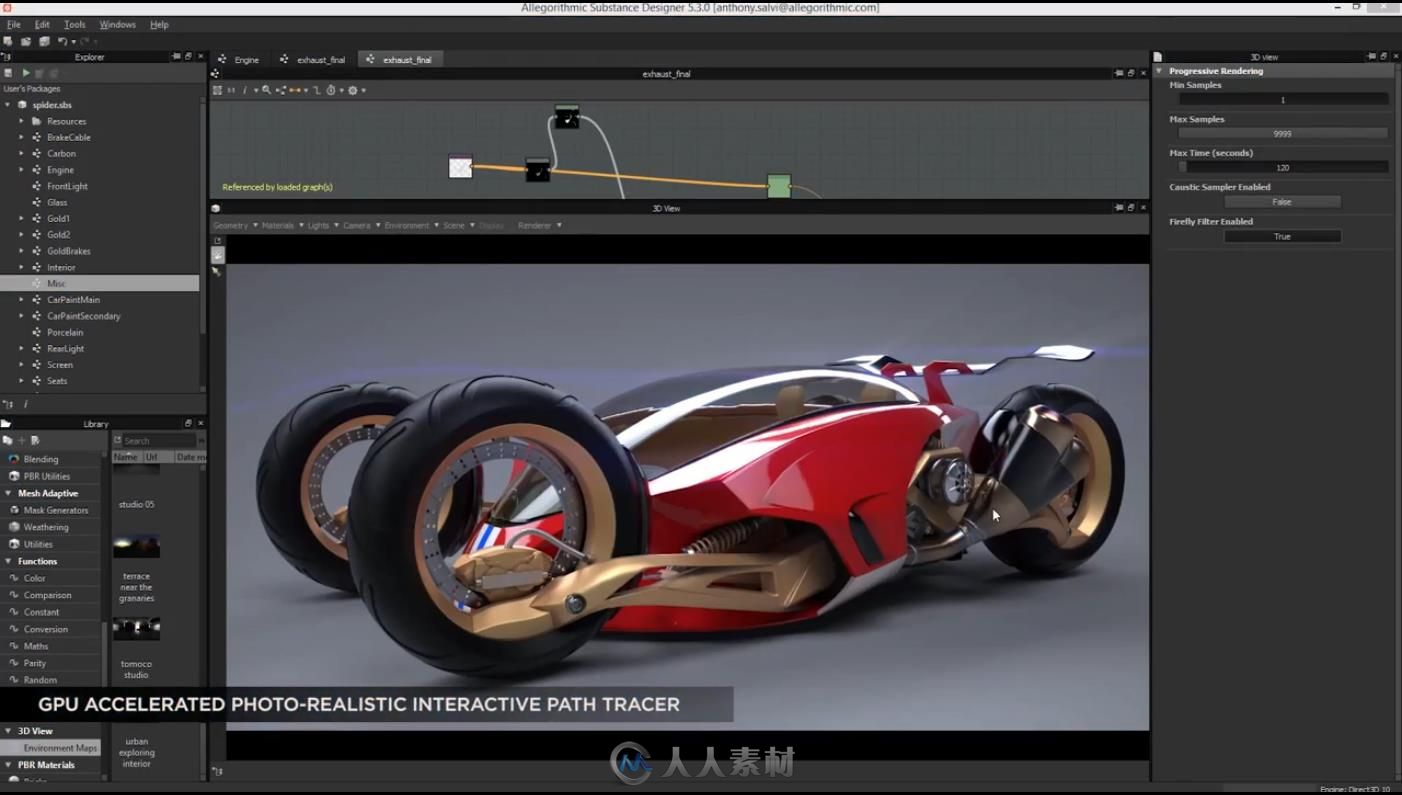Image resolution: width=1402 pixels, height=795 pixels.
Task: Select the Misc graph in Explorer
Action: click(x=100, y=284)
